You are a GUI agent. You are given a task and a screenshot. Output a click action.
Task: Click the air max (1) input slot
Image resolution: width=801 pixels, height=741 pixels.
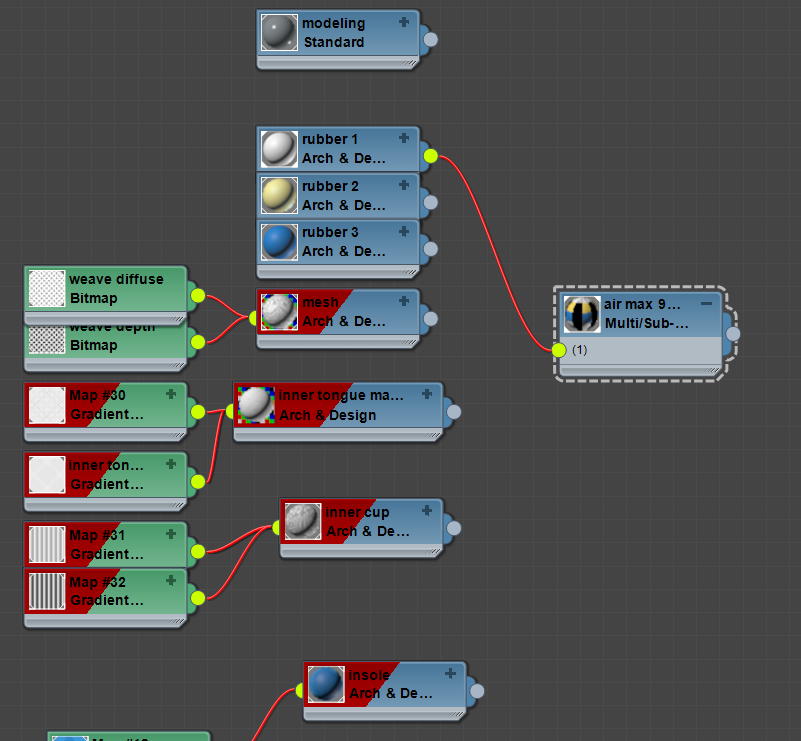559,350
